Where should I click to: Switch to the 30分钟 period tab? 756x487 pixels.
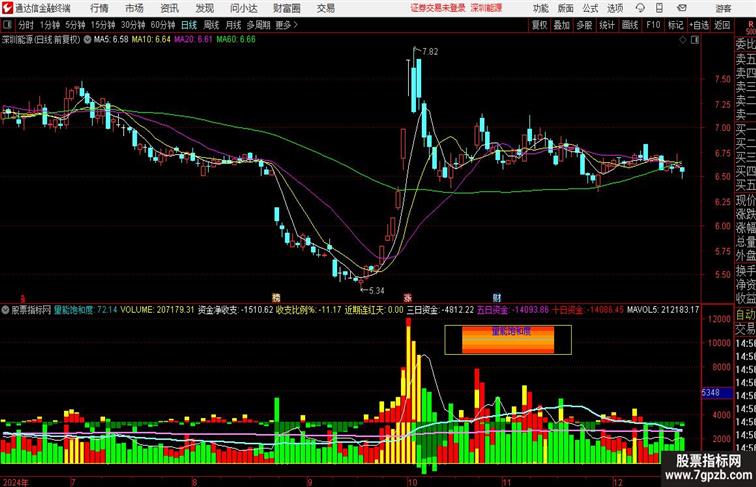(133, 25)
